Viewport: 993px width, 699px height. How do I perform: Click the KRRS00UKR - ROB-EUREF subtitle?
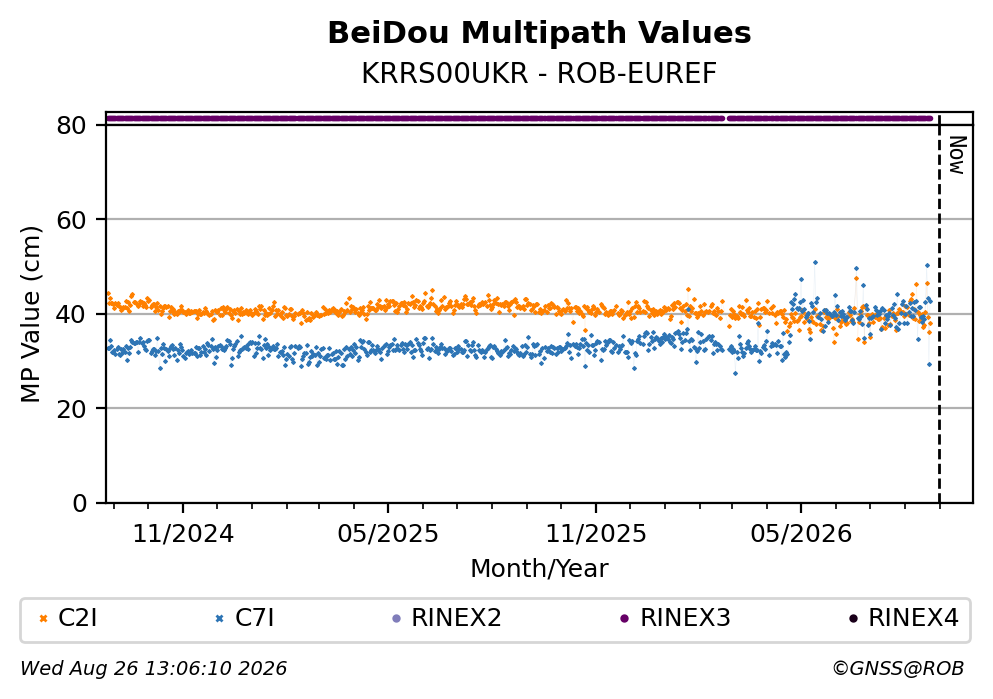click(x=539, y=74)
